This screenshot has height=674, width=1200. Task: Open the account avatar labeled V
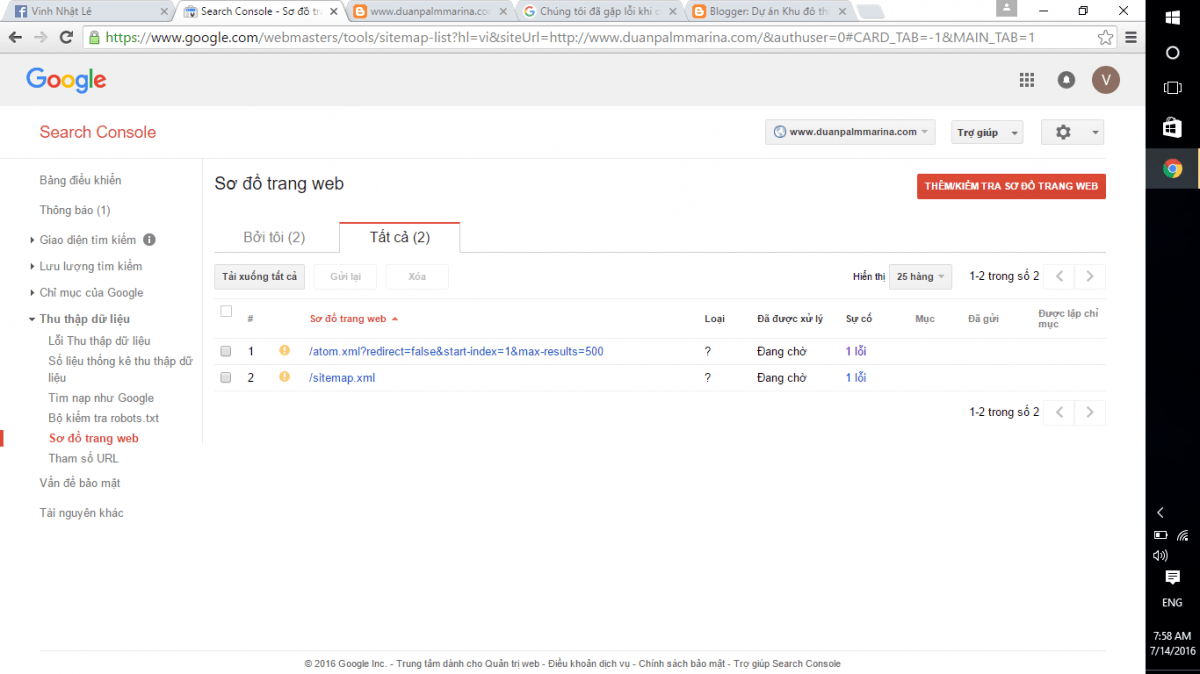1106,80
